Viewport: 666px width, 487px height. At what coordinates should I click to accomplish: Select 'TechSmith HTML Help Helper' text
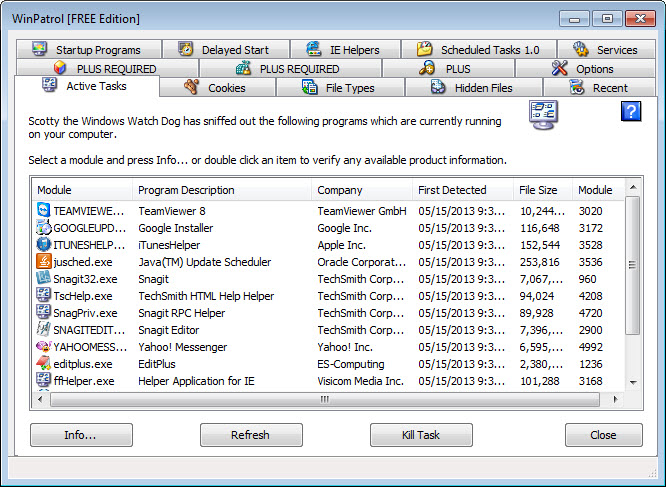pyautogui.click(x=206, y=296)
